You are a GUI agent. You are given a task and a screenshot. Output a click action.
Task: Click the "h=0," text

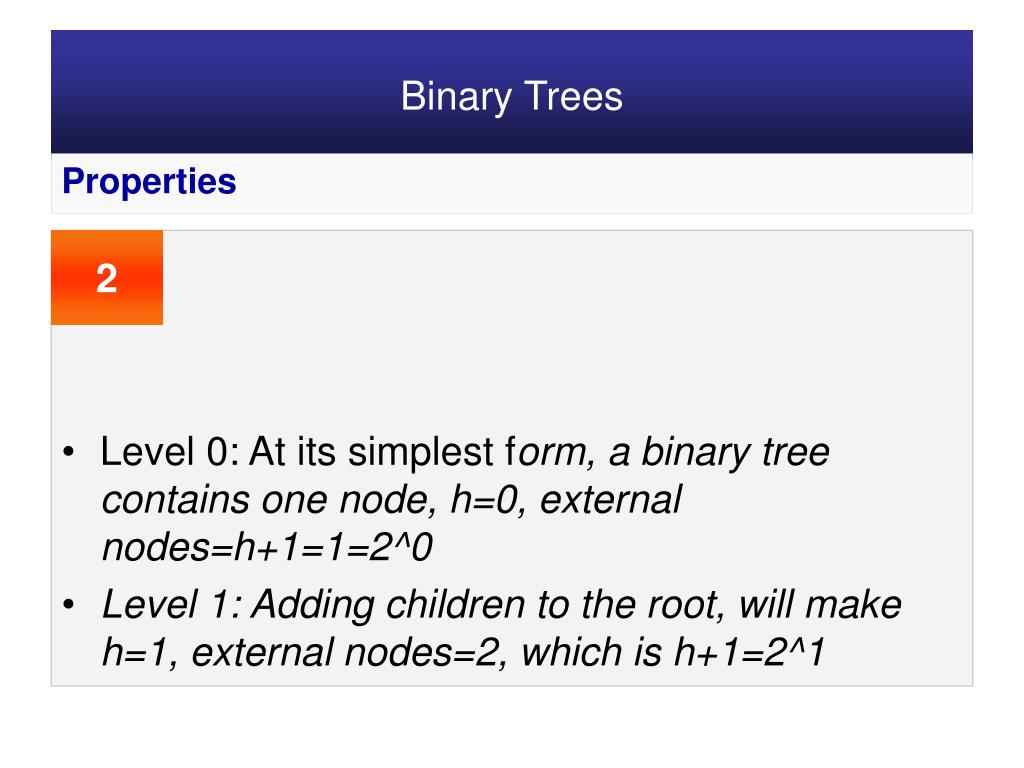484,500
